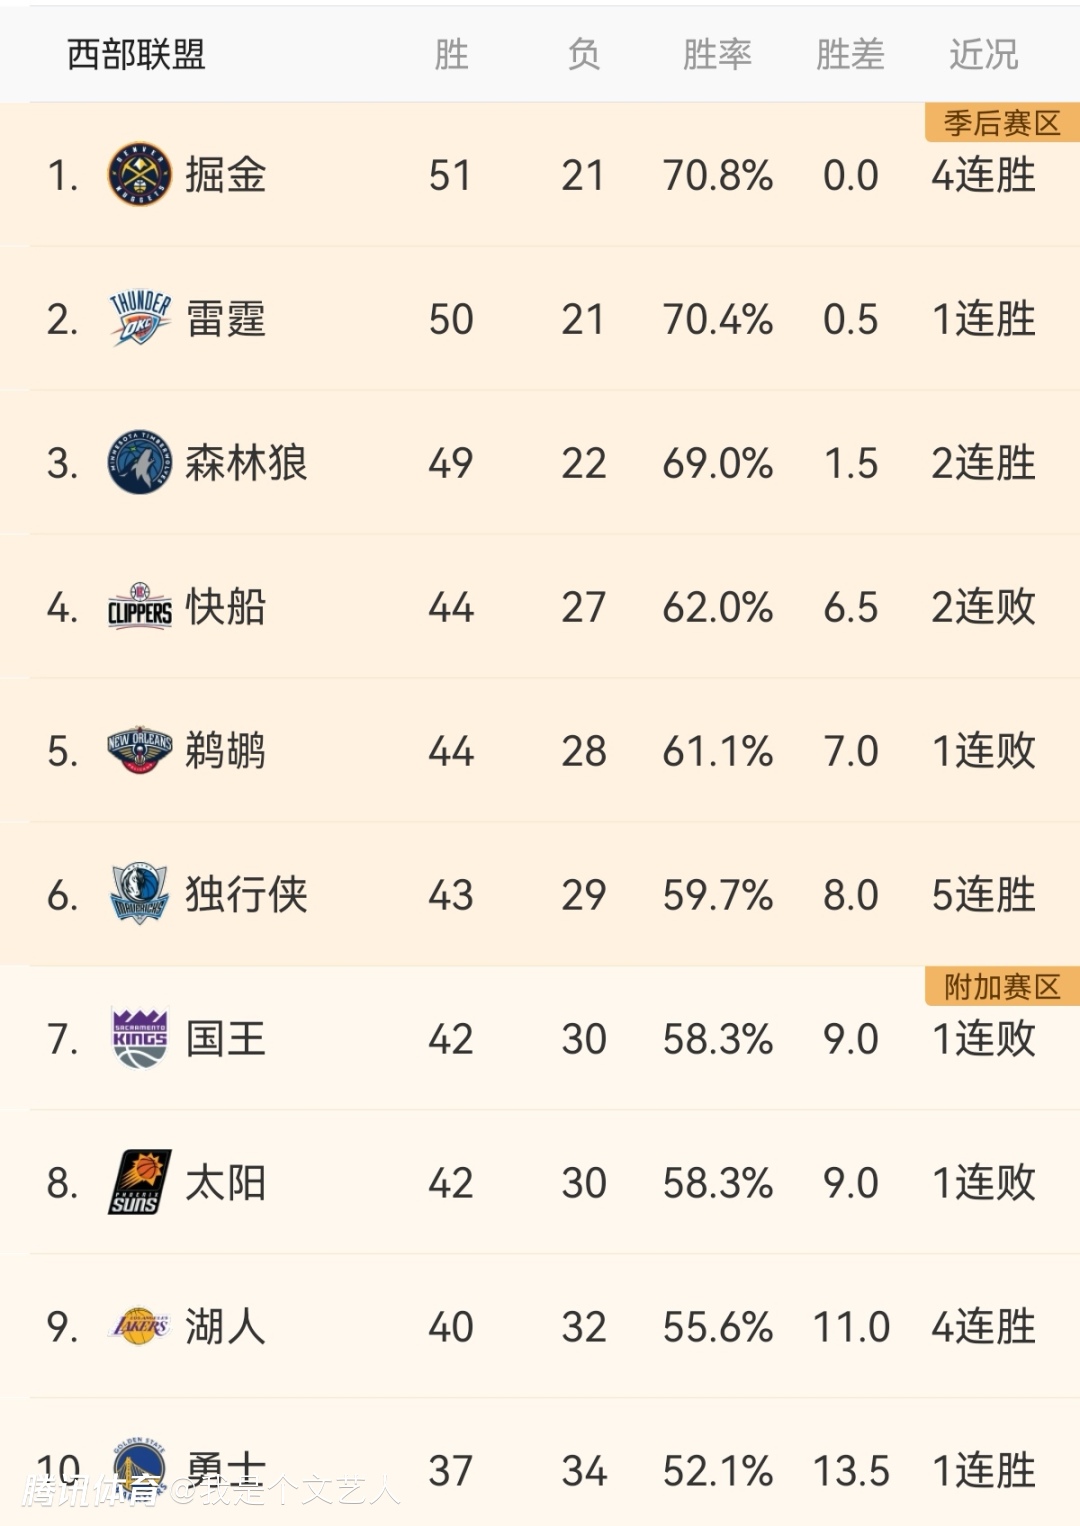Click the Clippers team logo
This screenshot has width=1080, height=1526.
click(x=139, y=607)
